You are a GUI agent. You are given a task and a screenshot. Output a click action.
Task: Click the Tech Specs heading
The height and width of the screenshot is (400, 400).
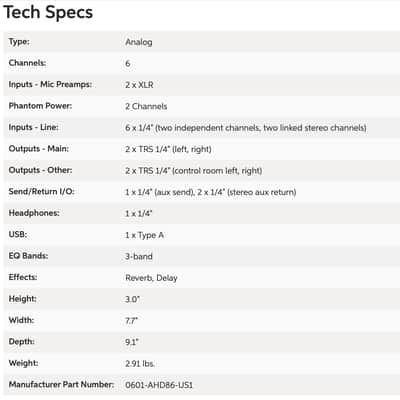48,13
